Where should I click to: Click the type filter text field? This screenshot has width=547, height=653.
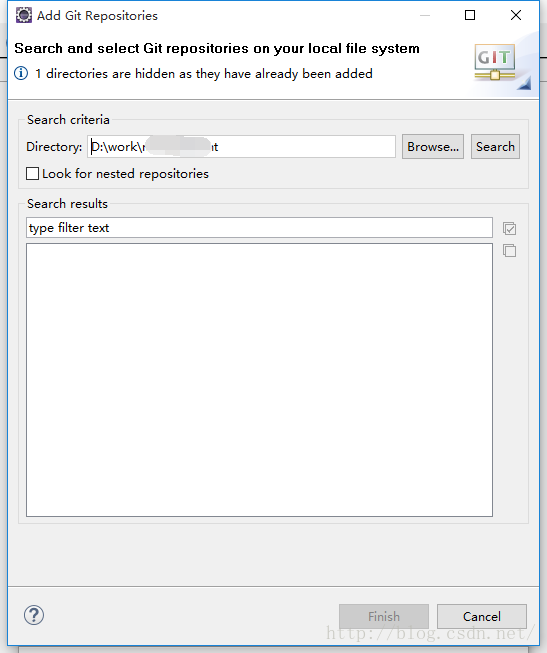[259, 228]
